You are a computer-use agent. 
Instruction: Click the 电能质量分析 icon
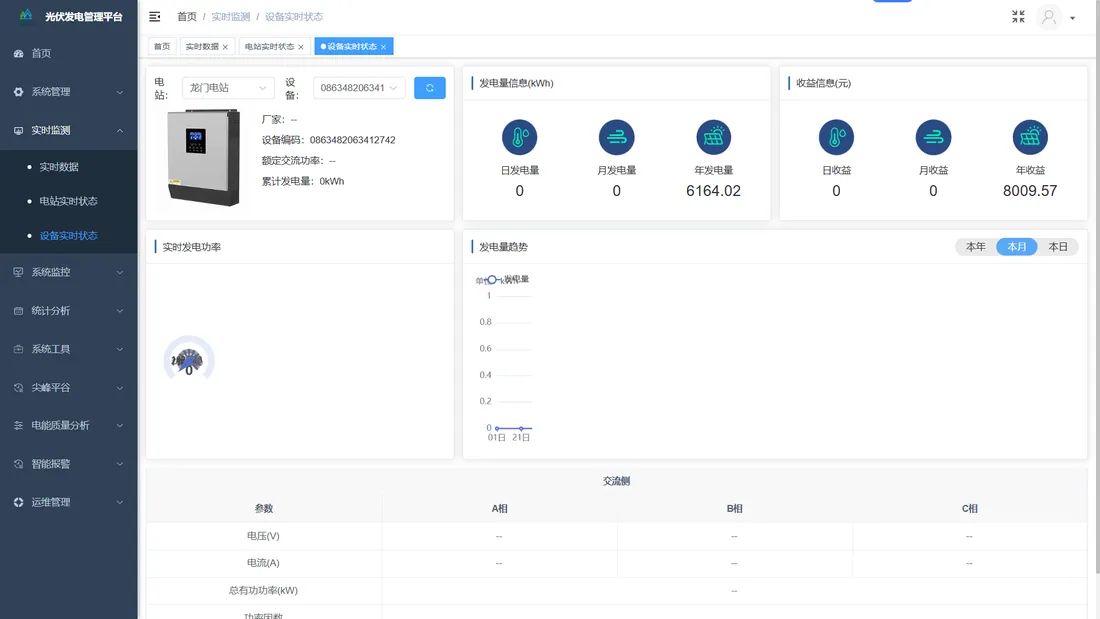point(18,425)
